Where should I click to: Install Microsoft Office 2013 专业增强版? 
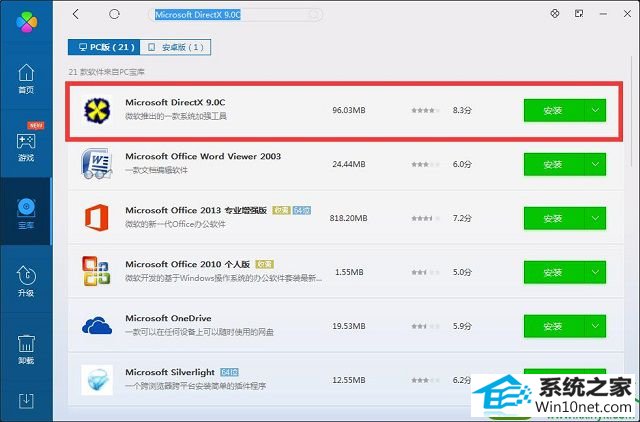[555, 218]
